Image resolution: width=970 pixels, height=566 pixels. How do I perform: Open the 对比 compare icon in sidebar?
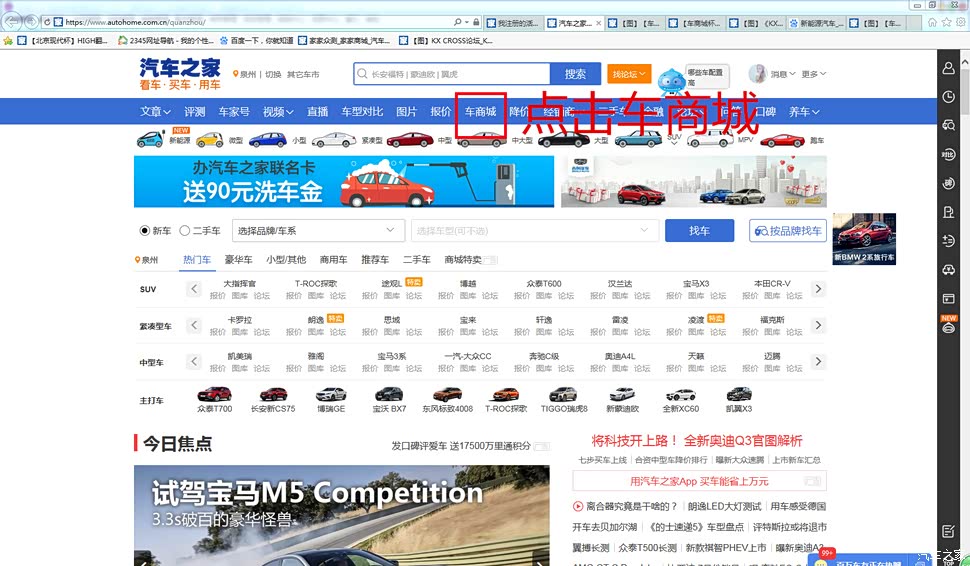coord(948,154)
